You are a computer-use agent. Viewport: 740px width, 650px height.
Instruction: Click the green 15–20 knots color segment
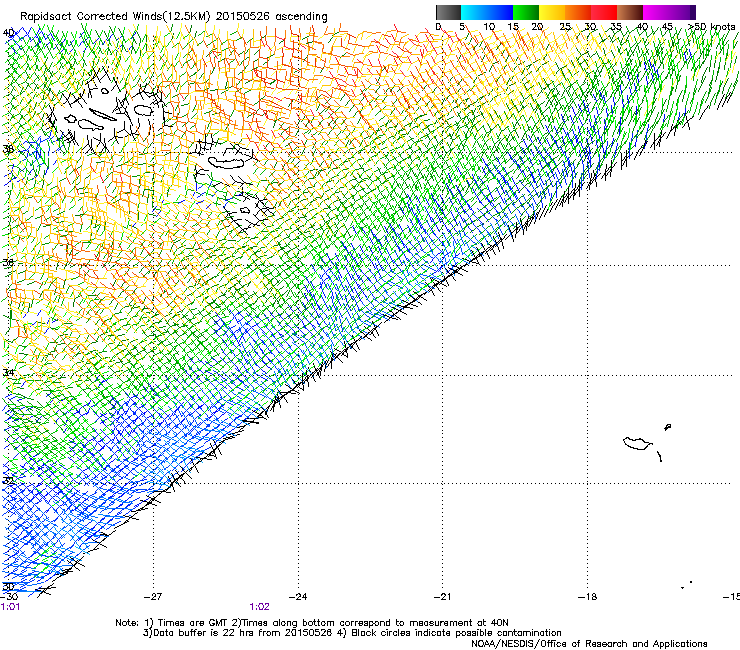coord(526,12)
